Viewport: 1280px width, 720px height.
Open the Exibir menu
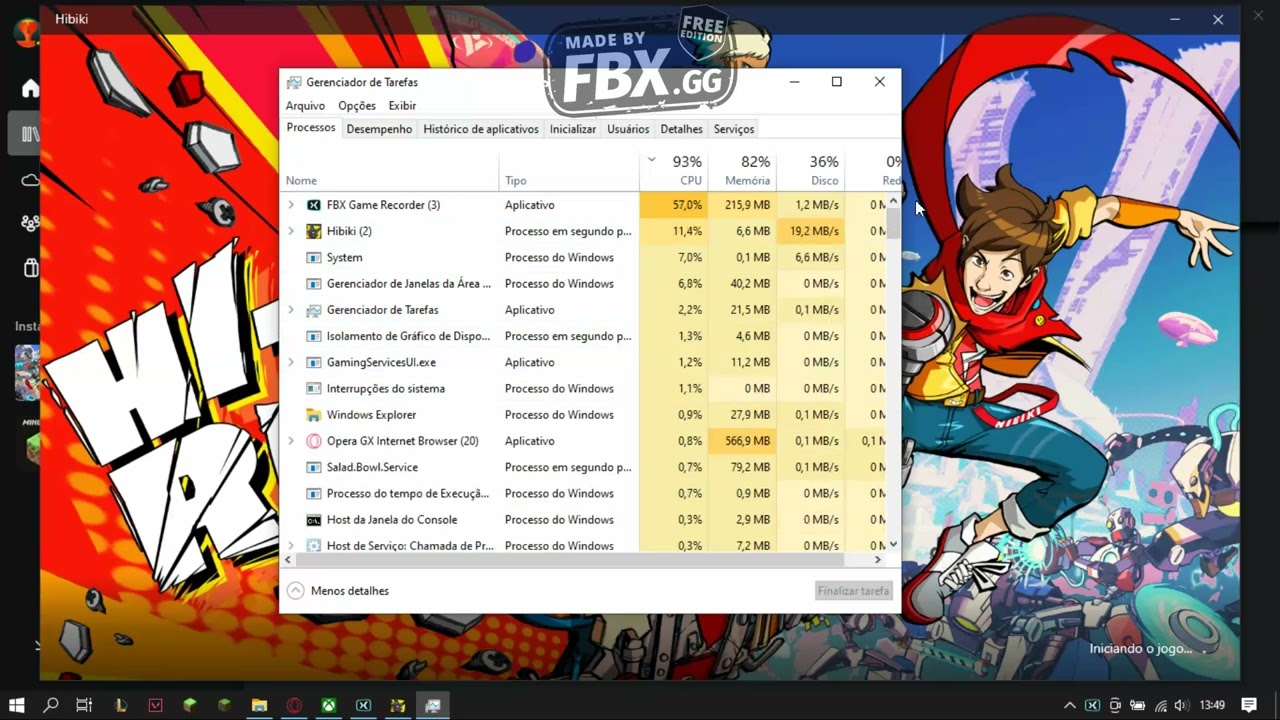click(402, 106)
